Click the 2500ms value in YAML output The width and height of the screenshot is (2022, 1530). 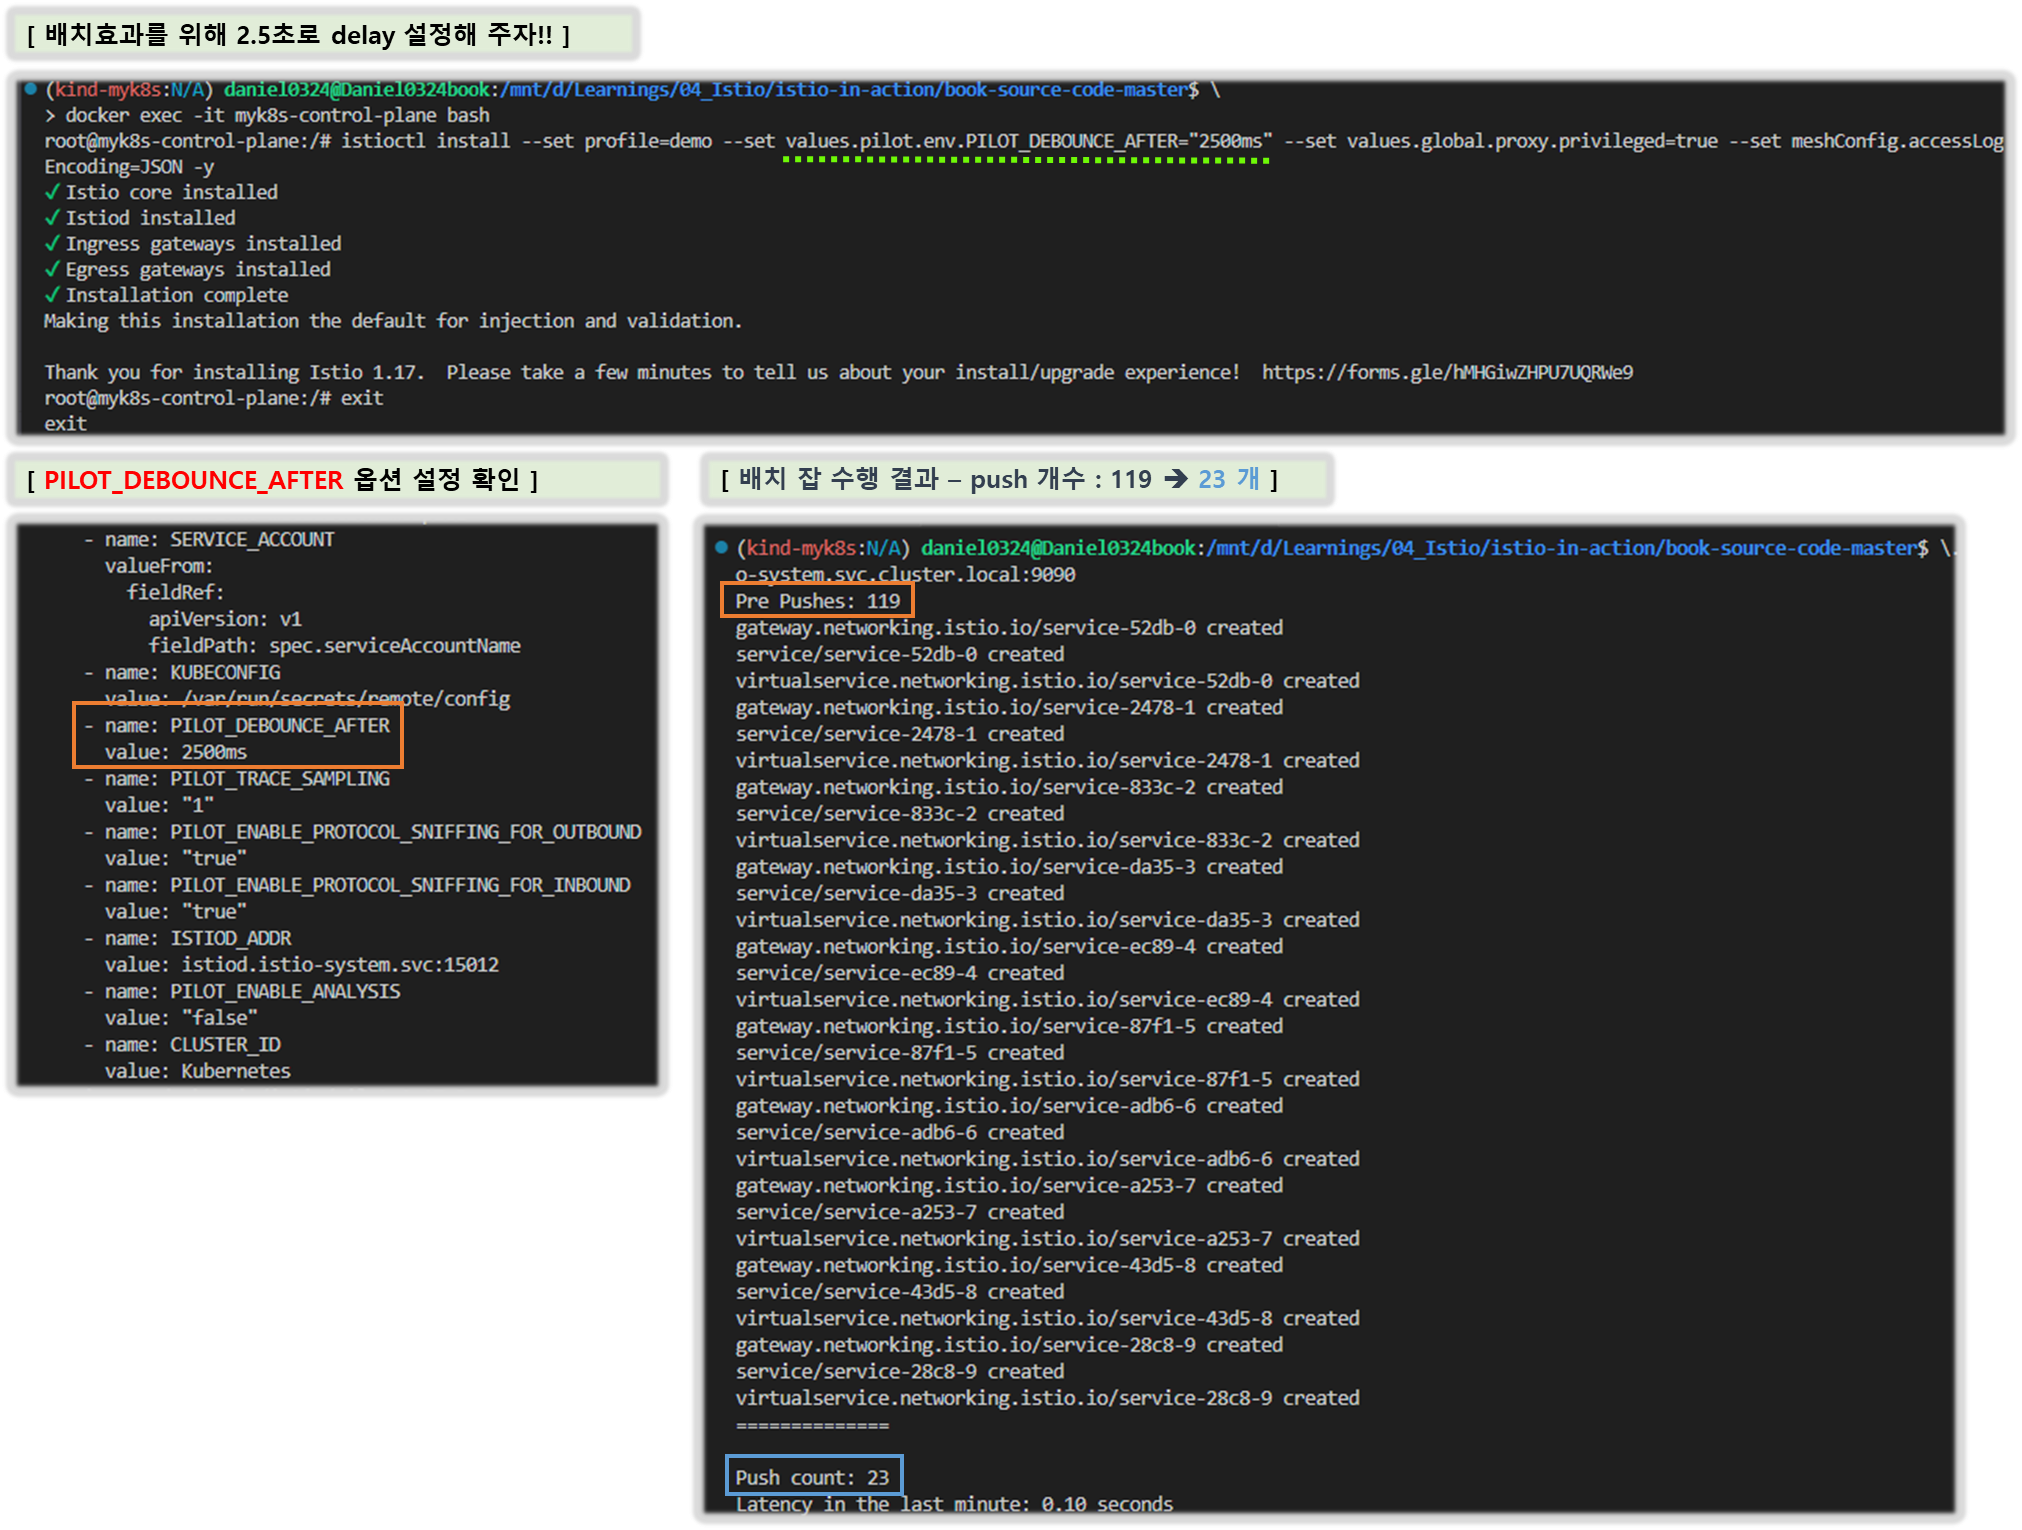[x=214, y=752]
